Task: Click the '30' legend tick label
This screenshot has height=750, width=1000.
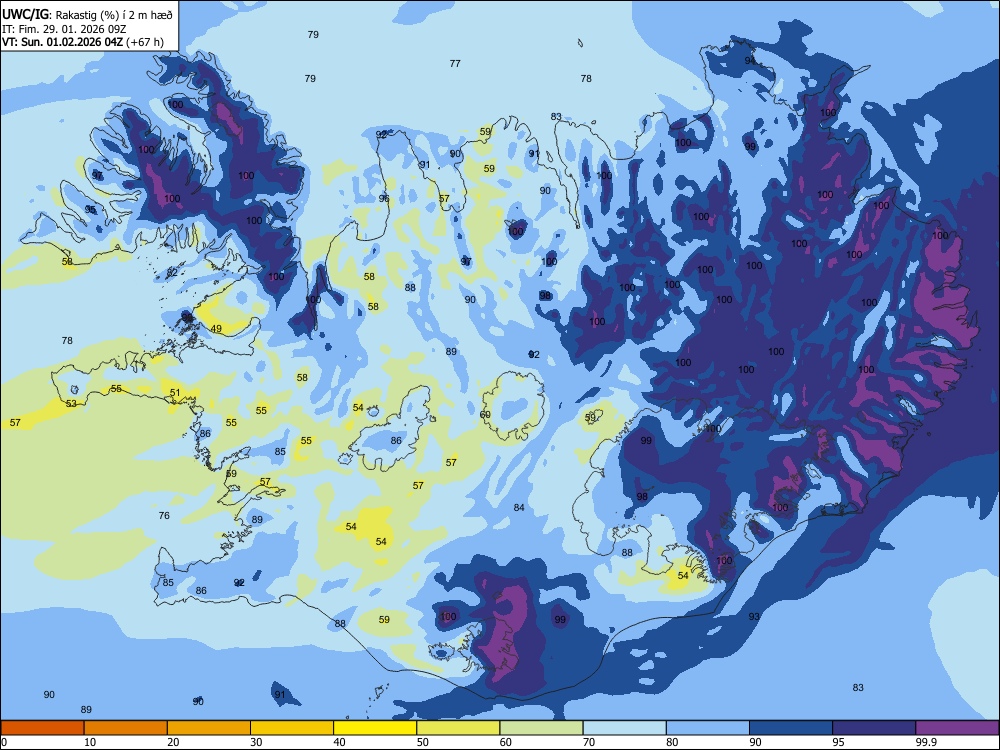Action: pyautogui.click(x=256, y=742)
